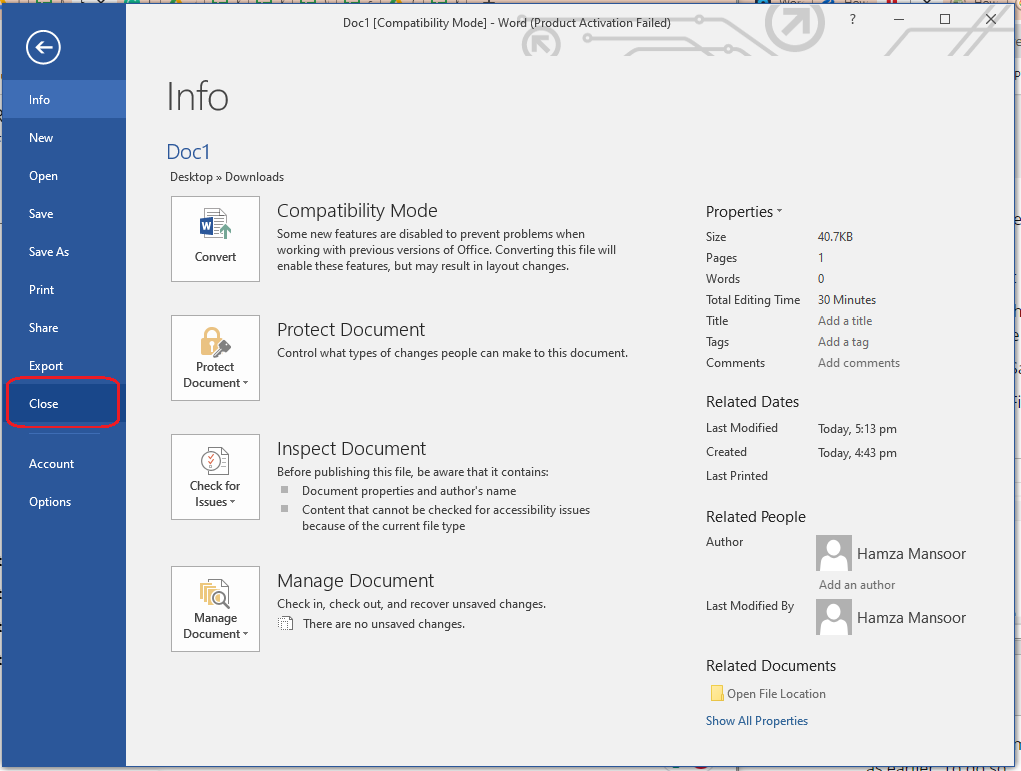The width and height of the screenshot is (1021, 771).
Task: Open Word Options
Action: click(63, 501)
